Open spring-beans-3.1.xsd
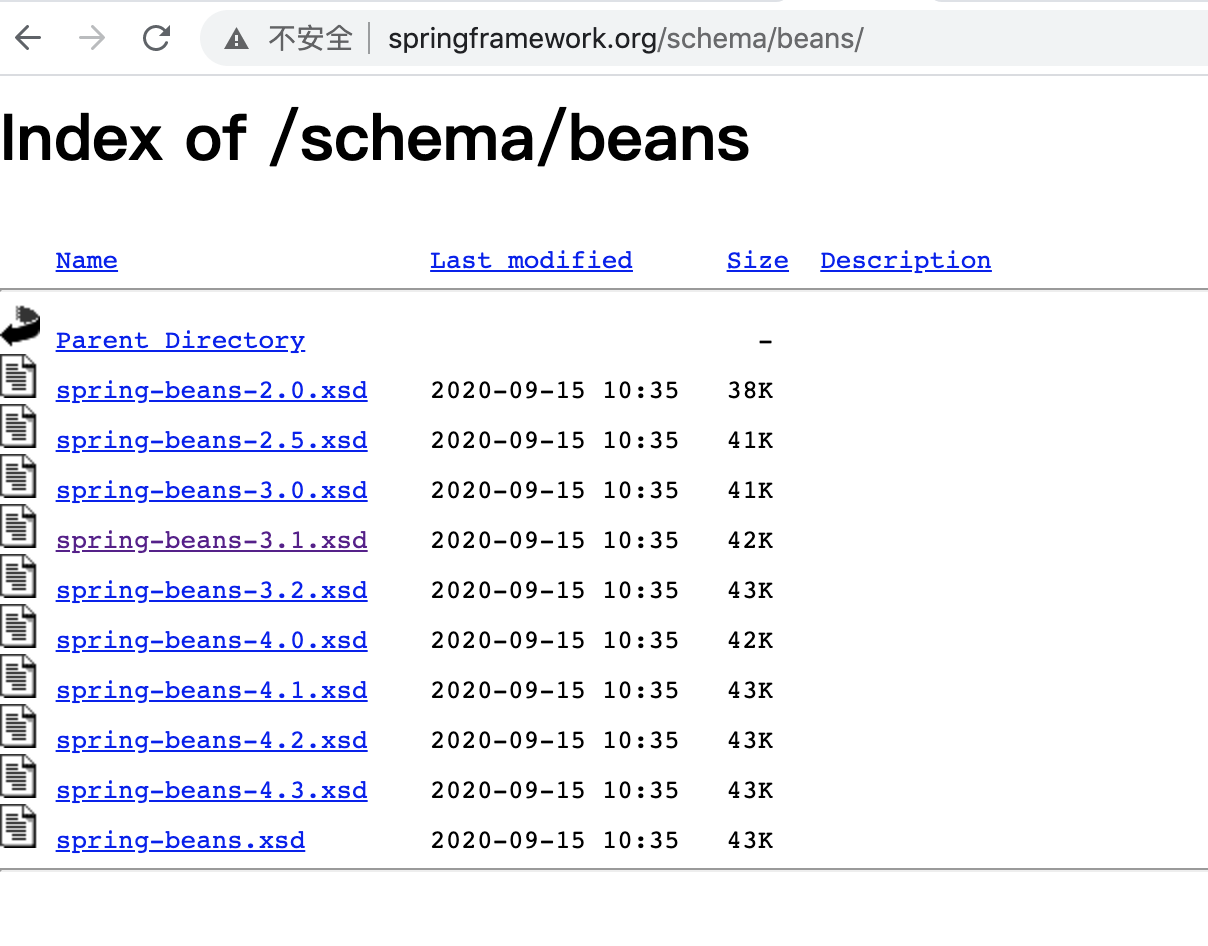1208x946 pixels. (x=211, y=540)
